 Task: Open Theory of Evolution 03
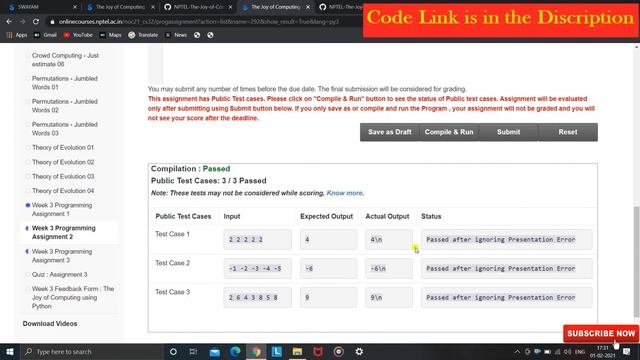pos(63,176)
